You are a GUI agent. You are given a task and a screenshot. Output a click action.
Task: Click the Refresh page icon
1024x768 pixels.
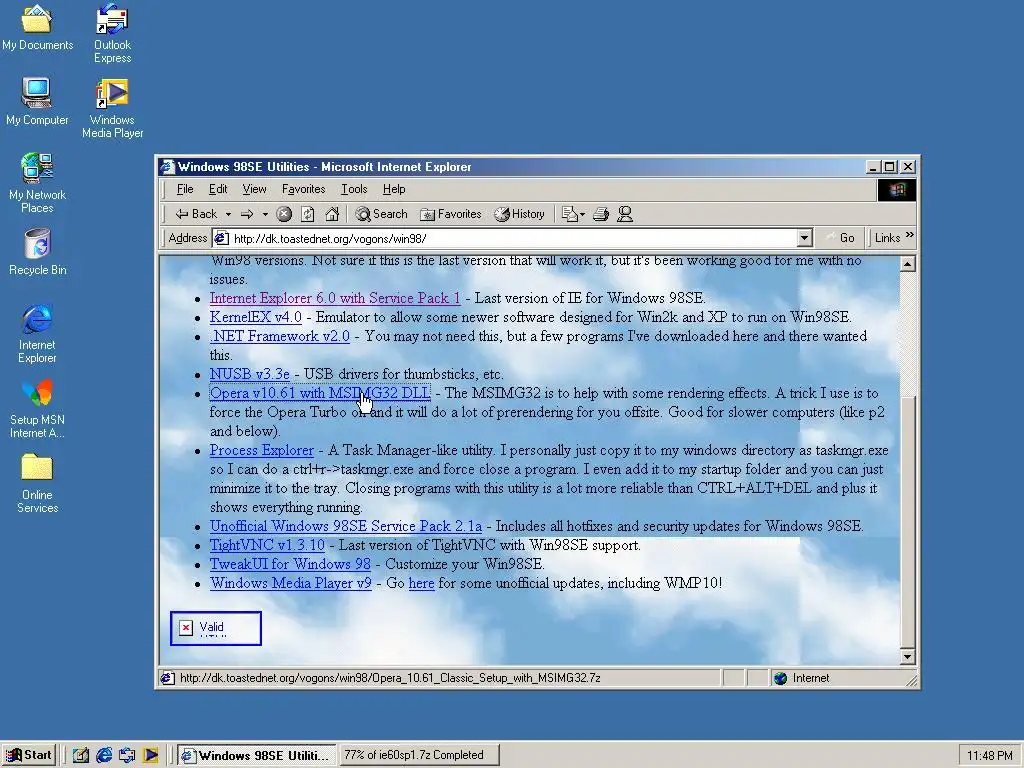pyautogui.click(x=308, y=214)
